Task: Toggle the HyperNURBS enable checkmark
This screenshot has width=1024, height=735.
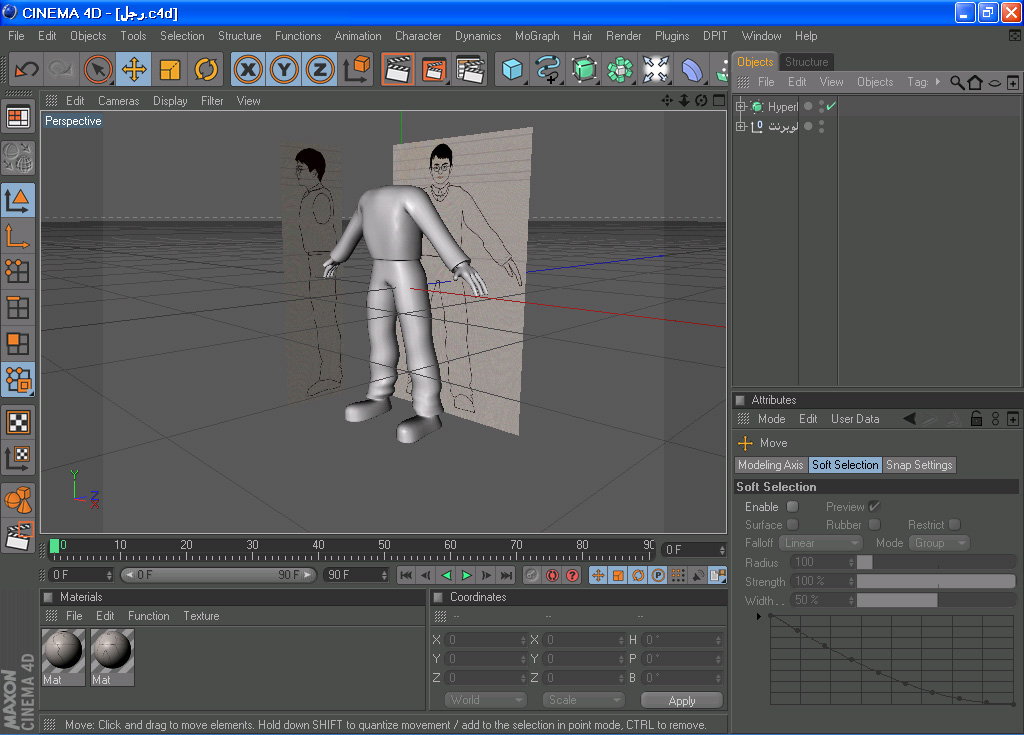Action: click(x=831, y=106)
